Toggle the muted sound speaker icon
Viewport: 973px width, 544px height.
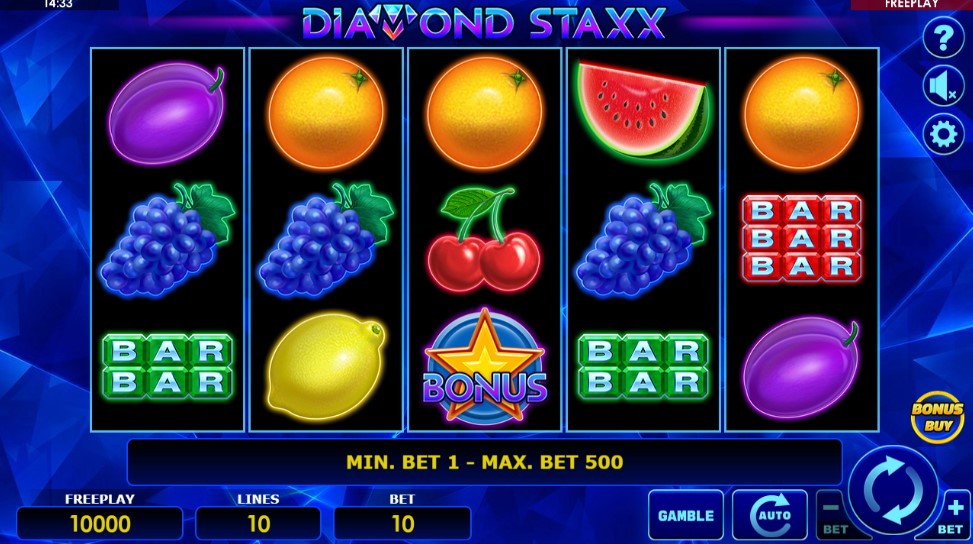pyautogui.click(x=943, y=86)
